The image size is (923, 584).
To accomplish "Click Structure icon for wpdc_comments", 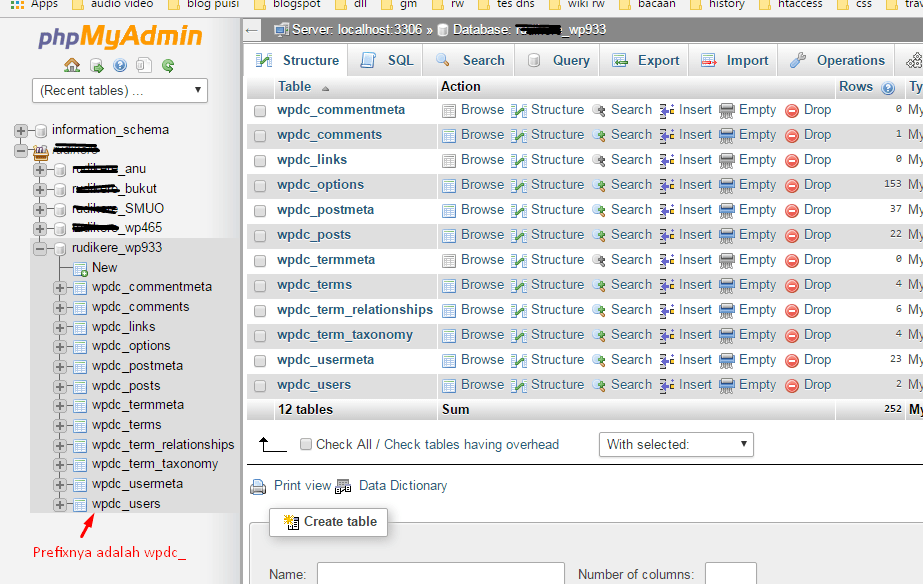I will [519, 135].
